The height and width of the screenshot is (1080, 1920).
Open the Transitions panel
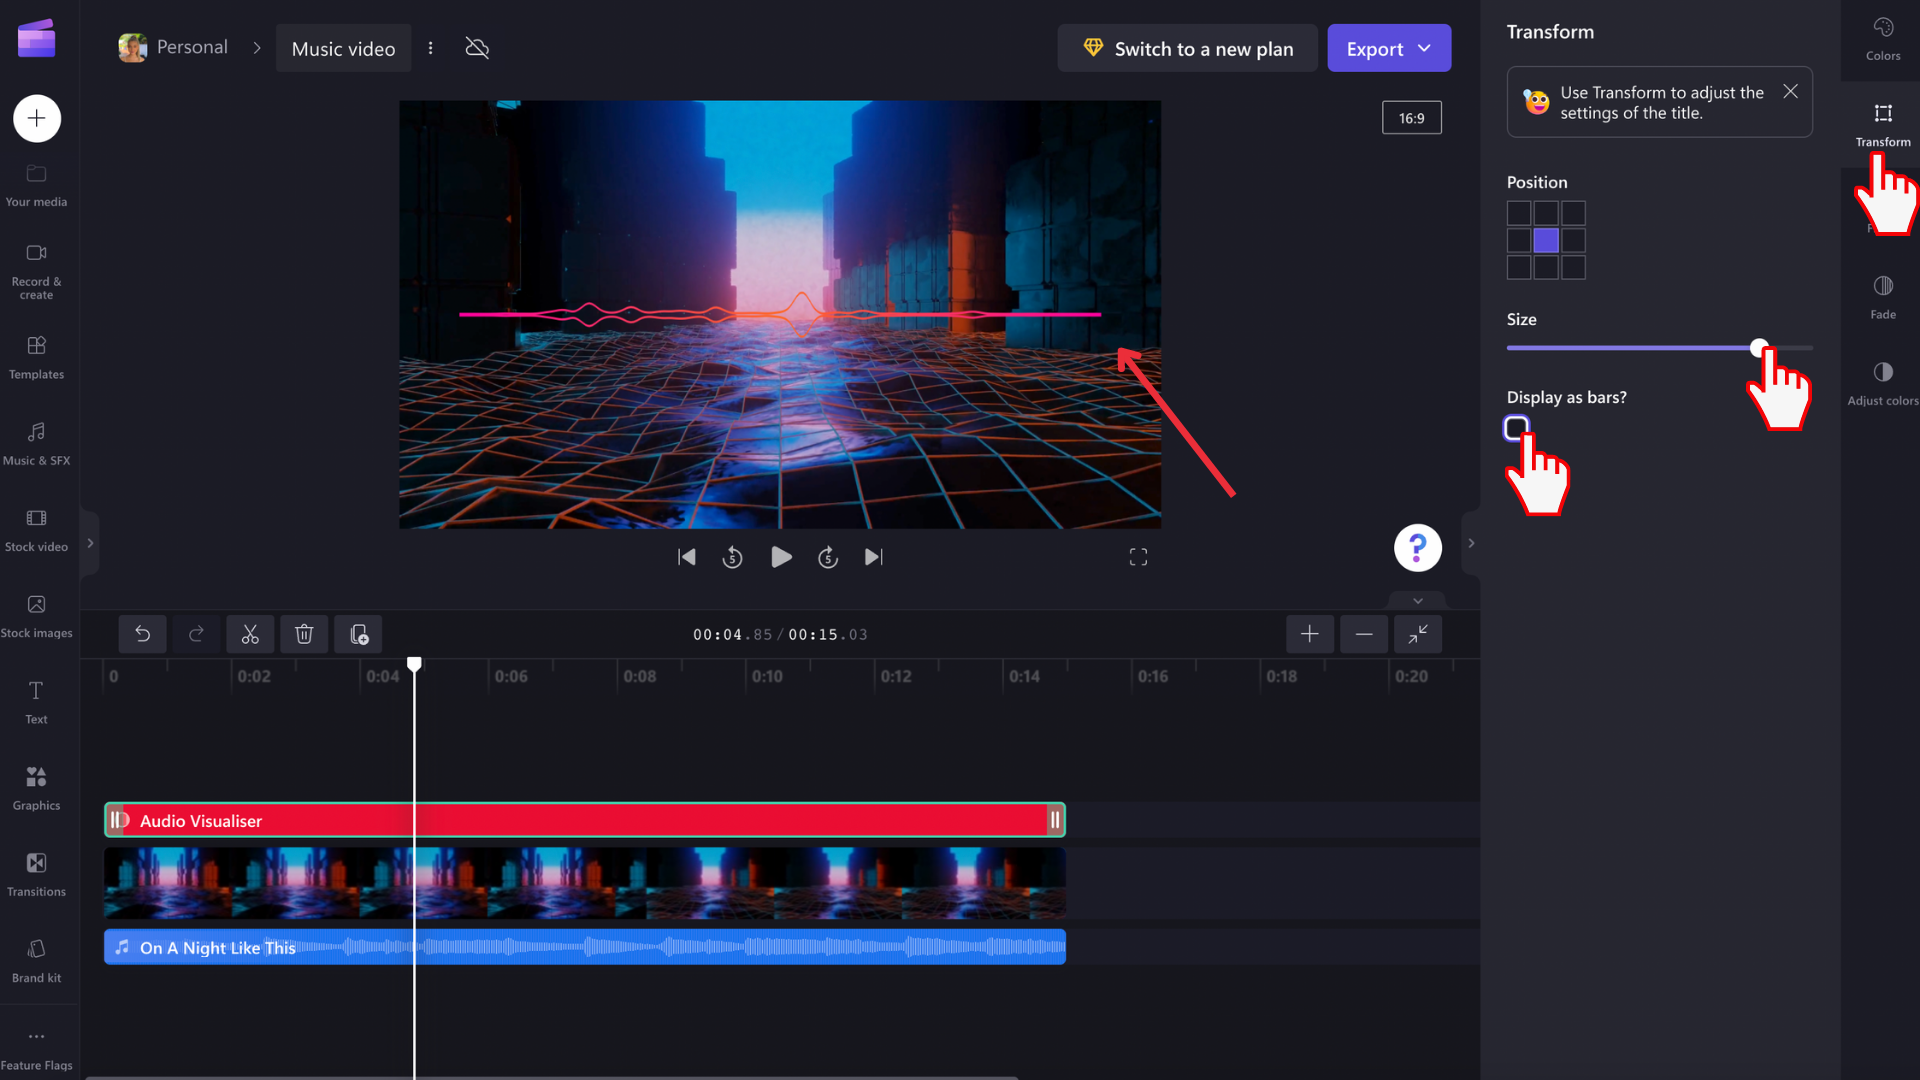pyautogui.click(x=36, y=872)
